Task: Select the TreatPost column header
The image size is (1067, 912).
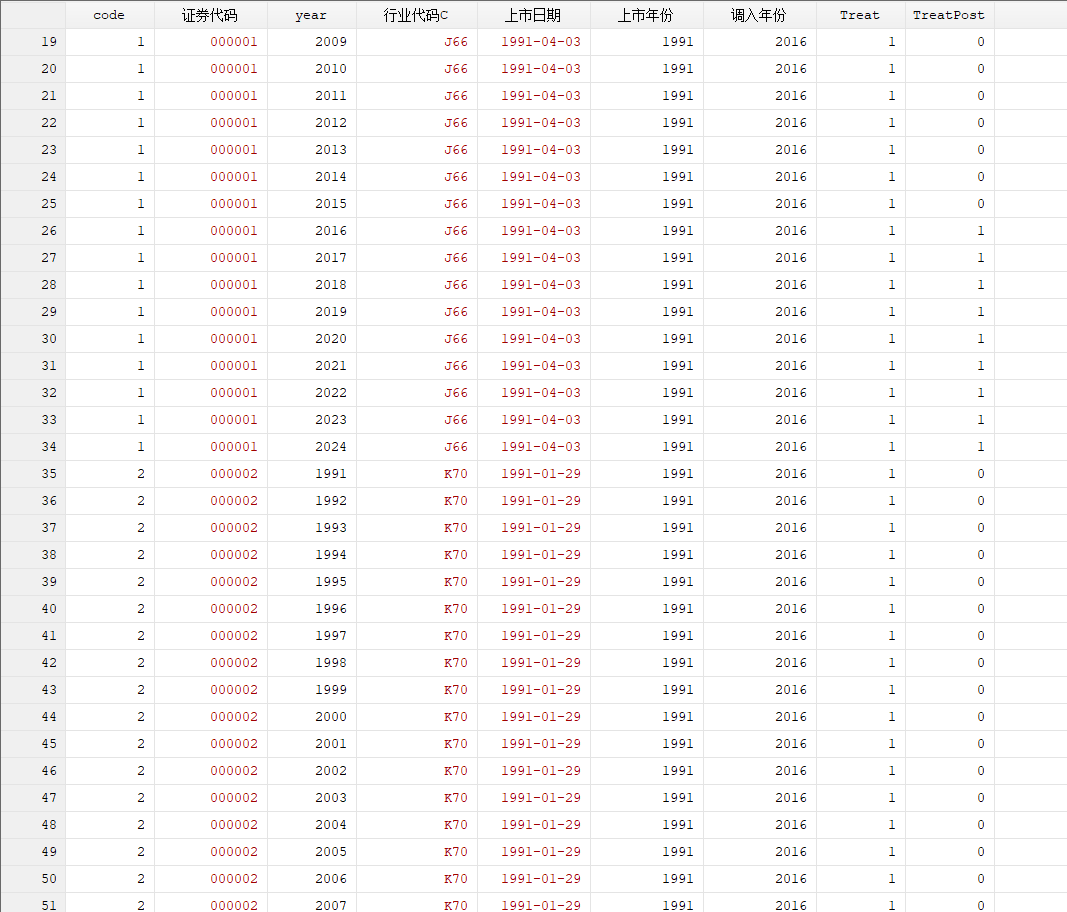Action: click(x=949, y=15)
